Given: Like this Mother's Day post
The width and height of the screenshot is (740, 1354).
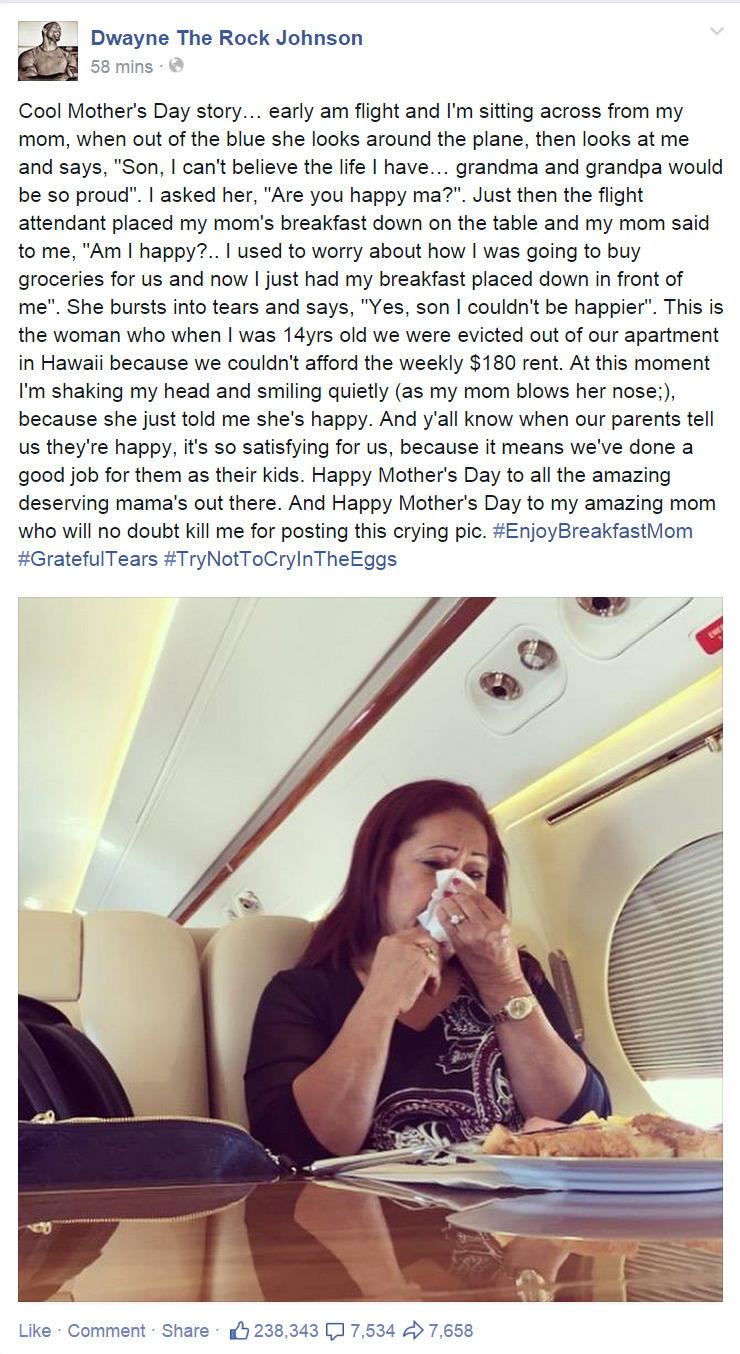Looking at the screenshot, I should click(34, 1330).
